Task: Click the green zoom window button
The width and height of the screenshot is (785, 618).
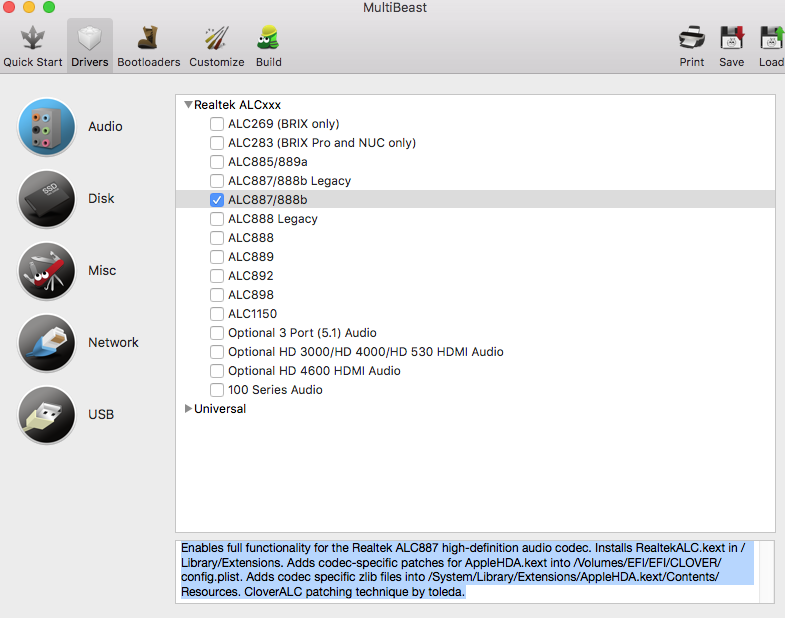Action: 49,7
